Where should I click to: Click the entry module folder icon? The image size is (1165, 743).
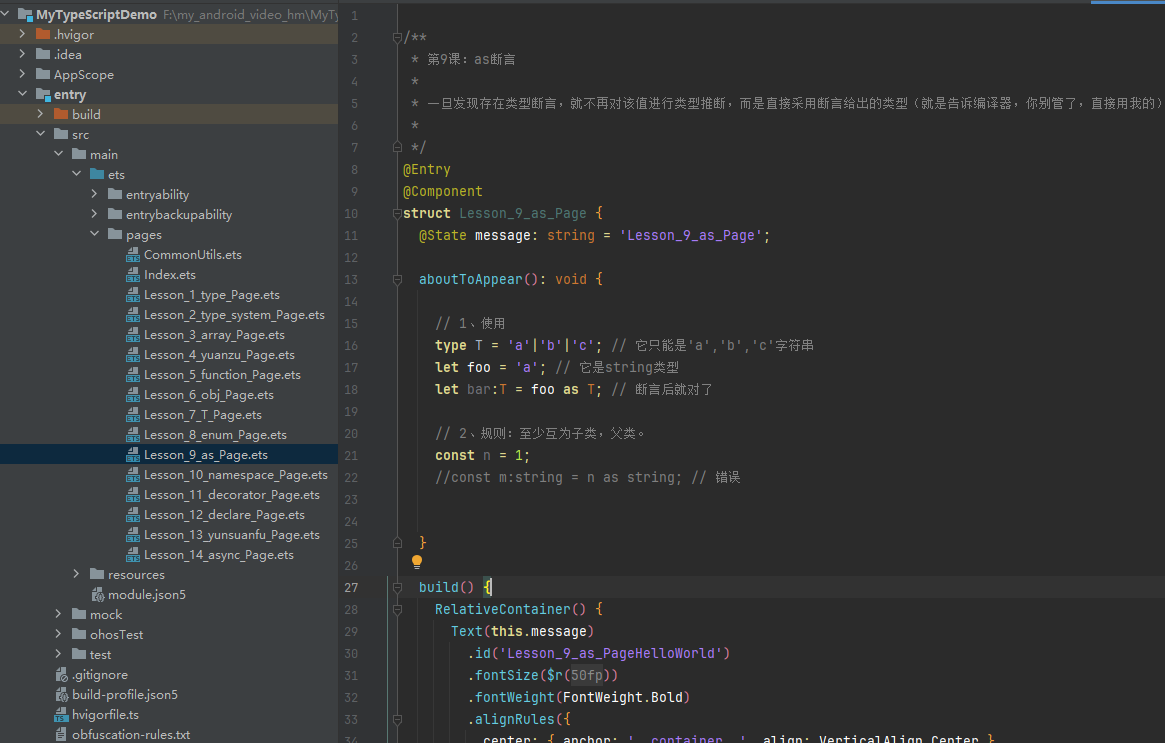click(43, 94)
